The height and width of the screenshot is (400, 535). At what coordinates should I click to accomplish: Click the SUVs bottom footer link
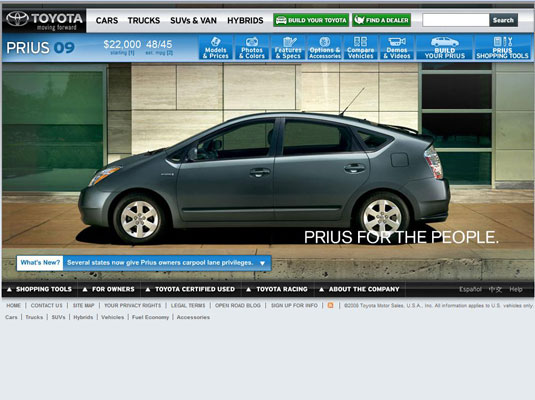coord(58,317)
